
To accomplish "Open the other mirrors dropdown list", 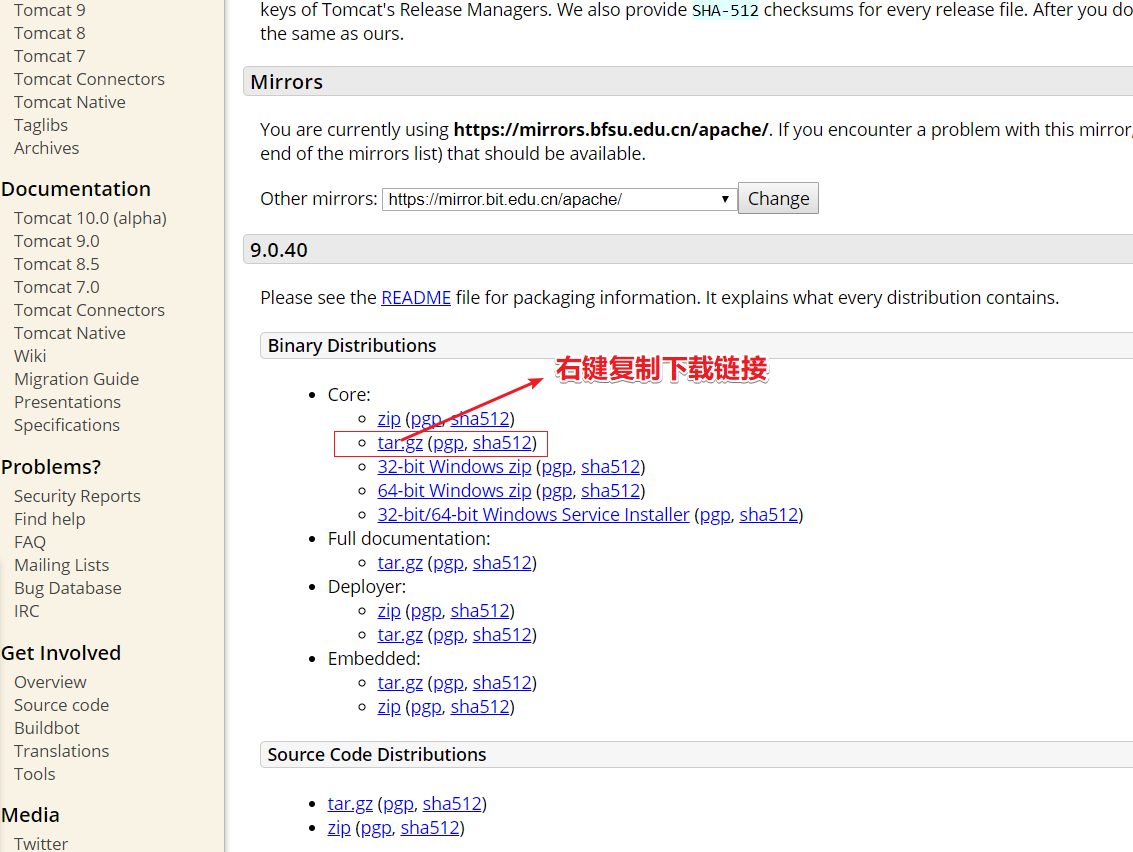I will [559, 199].
